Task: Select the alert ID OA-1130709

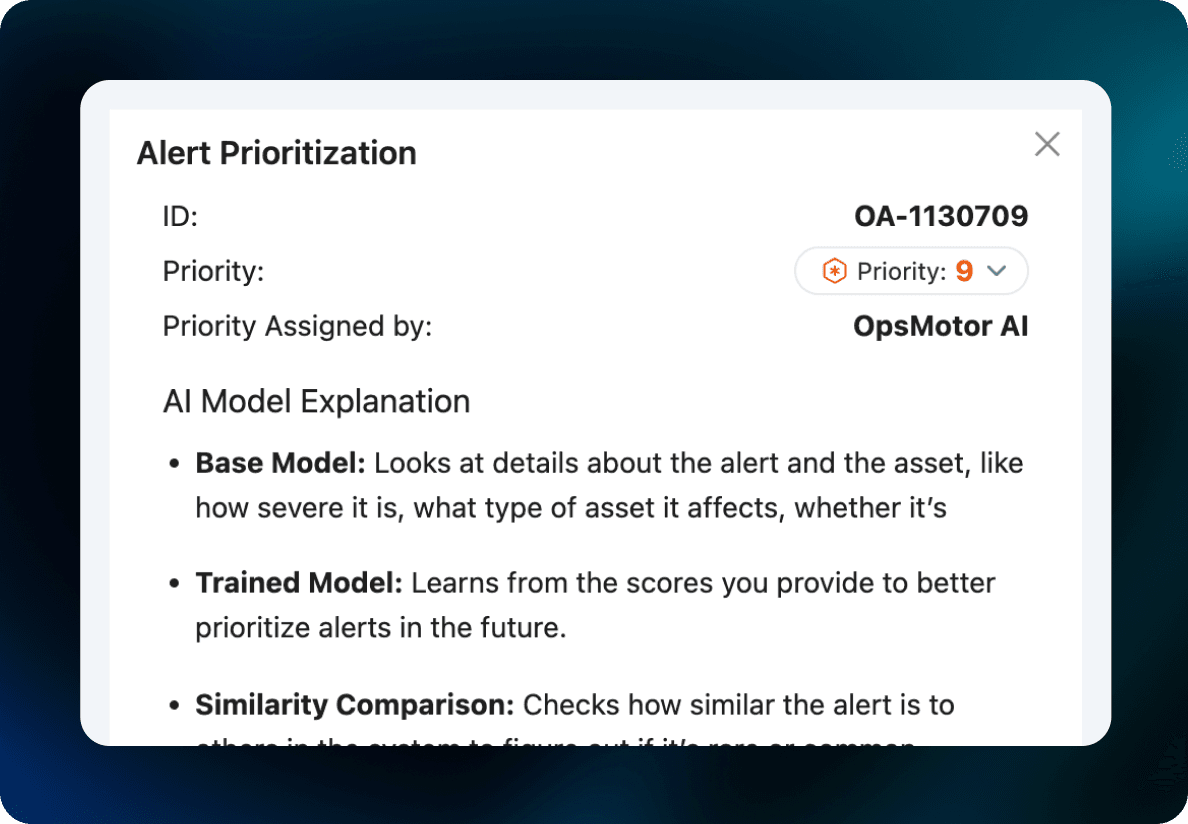Action: click(x=941, y=217)
